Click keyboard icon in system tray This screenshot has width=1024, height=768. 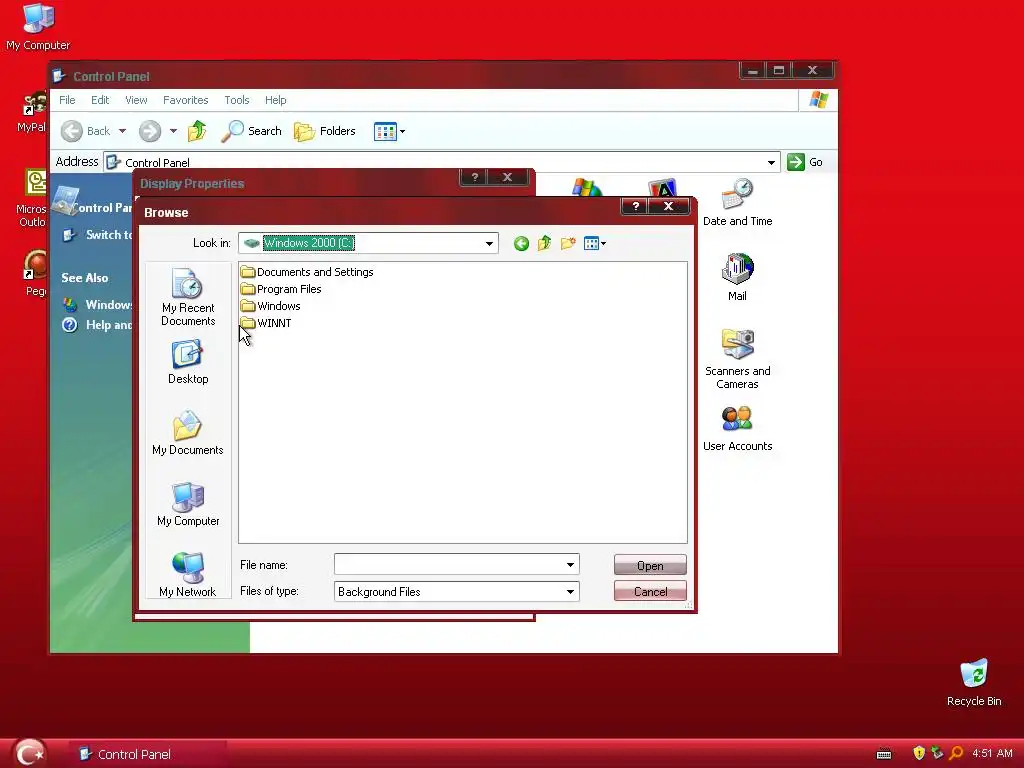tap(884, 754)
